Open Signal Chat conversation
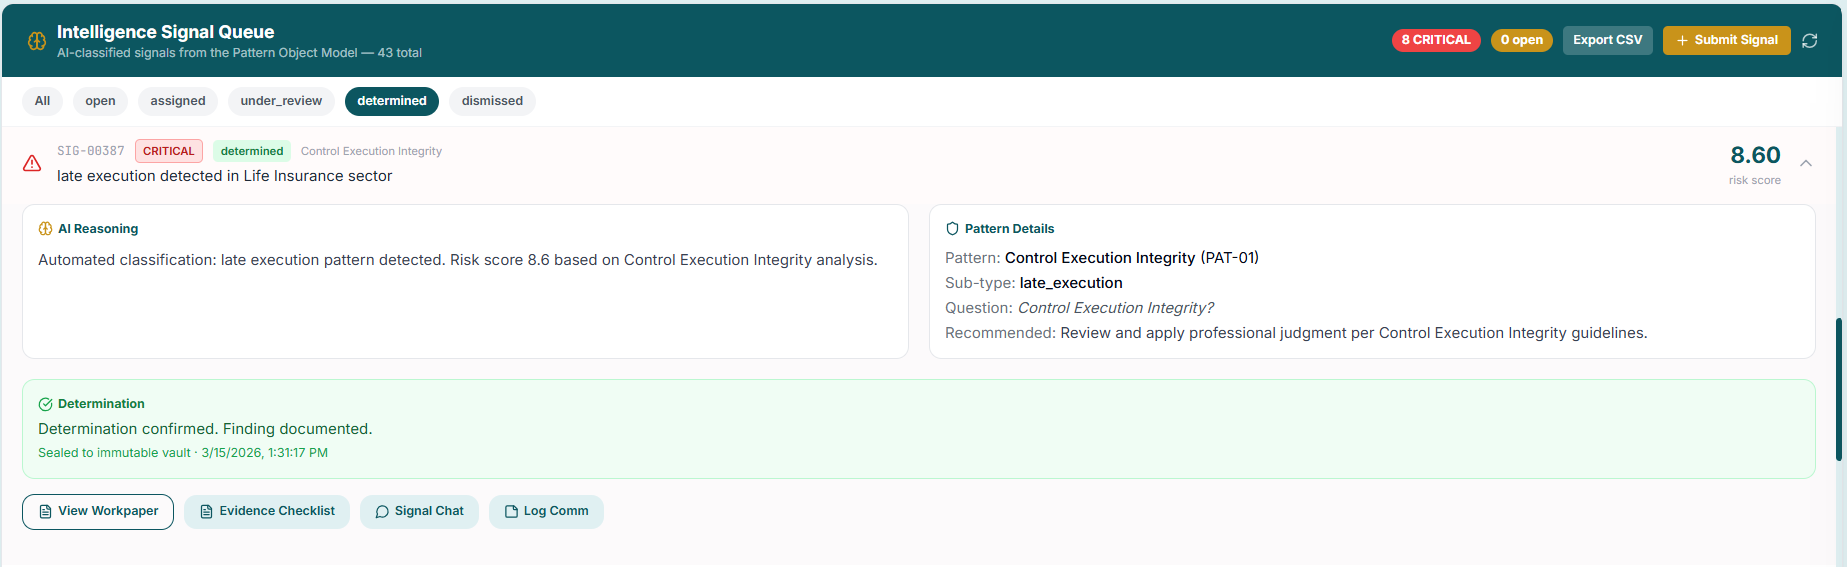The width and height of the screenshot is (1847, 567). pos(419,511)
